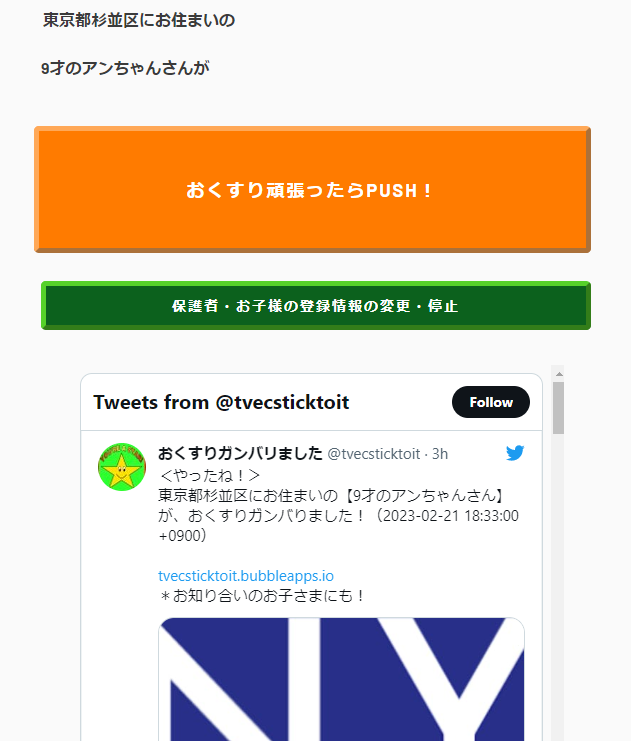631x741 pixels.
Task: Visit the tvecsticktoit.bubbleapps.io link
Action: [246, 576]
